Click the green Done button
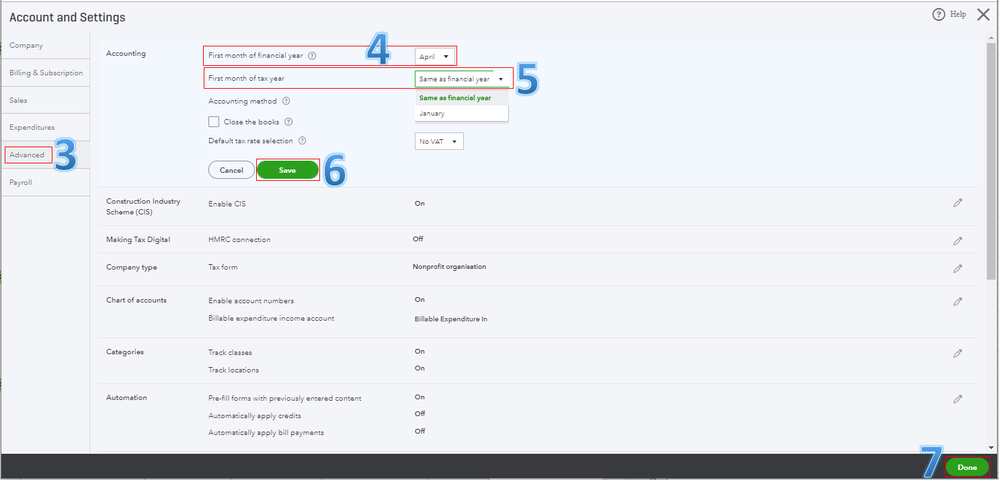The width and height of the screenshot is (999, 480). click(967, 467)
